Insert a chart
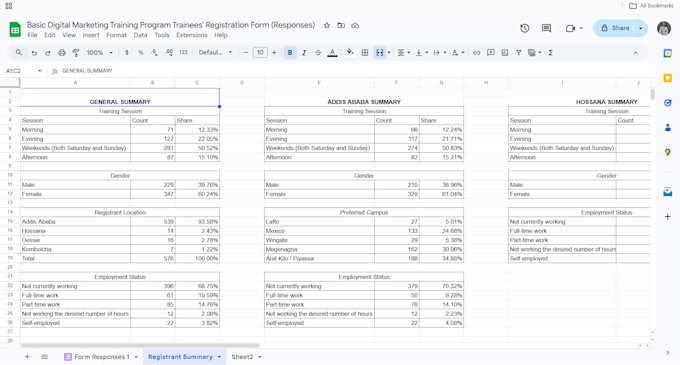This screenshot has height=365, width=680. (x=504, y=52)
